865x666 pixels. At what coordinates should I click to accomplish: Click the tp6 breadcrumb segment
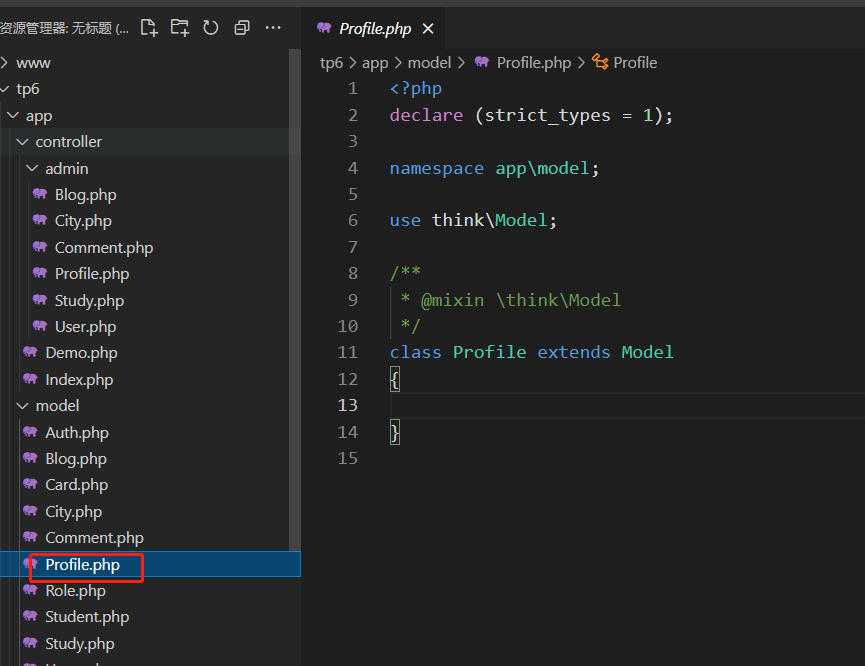click(332, 63)
